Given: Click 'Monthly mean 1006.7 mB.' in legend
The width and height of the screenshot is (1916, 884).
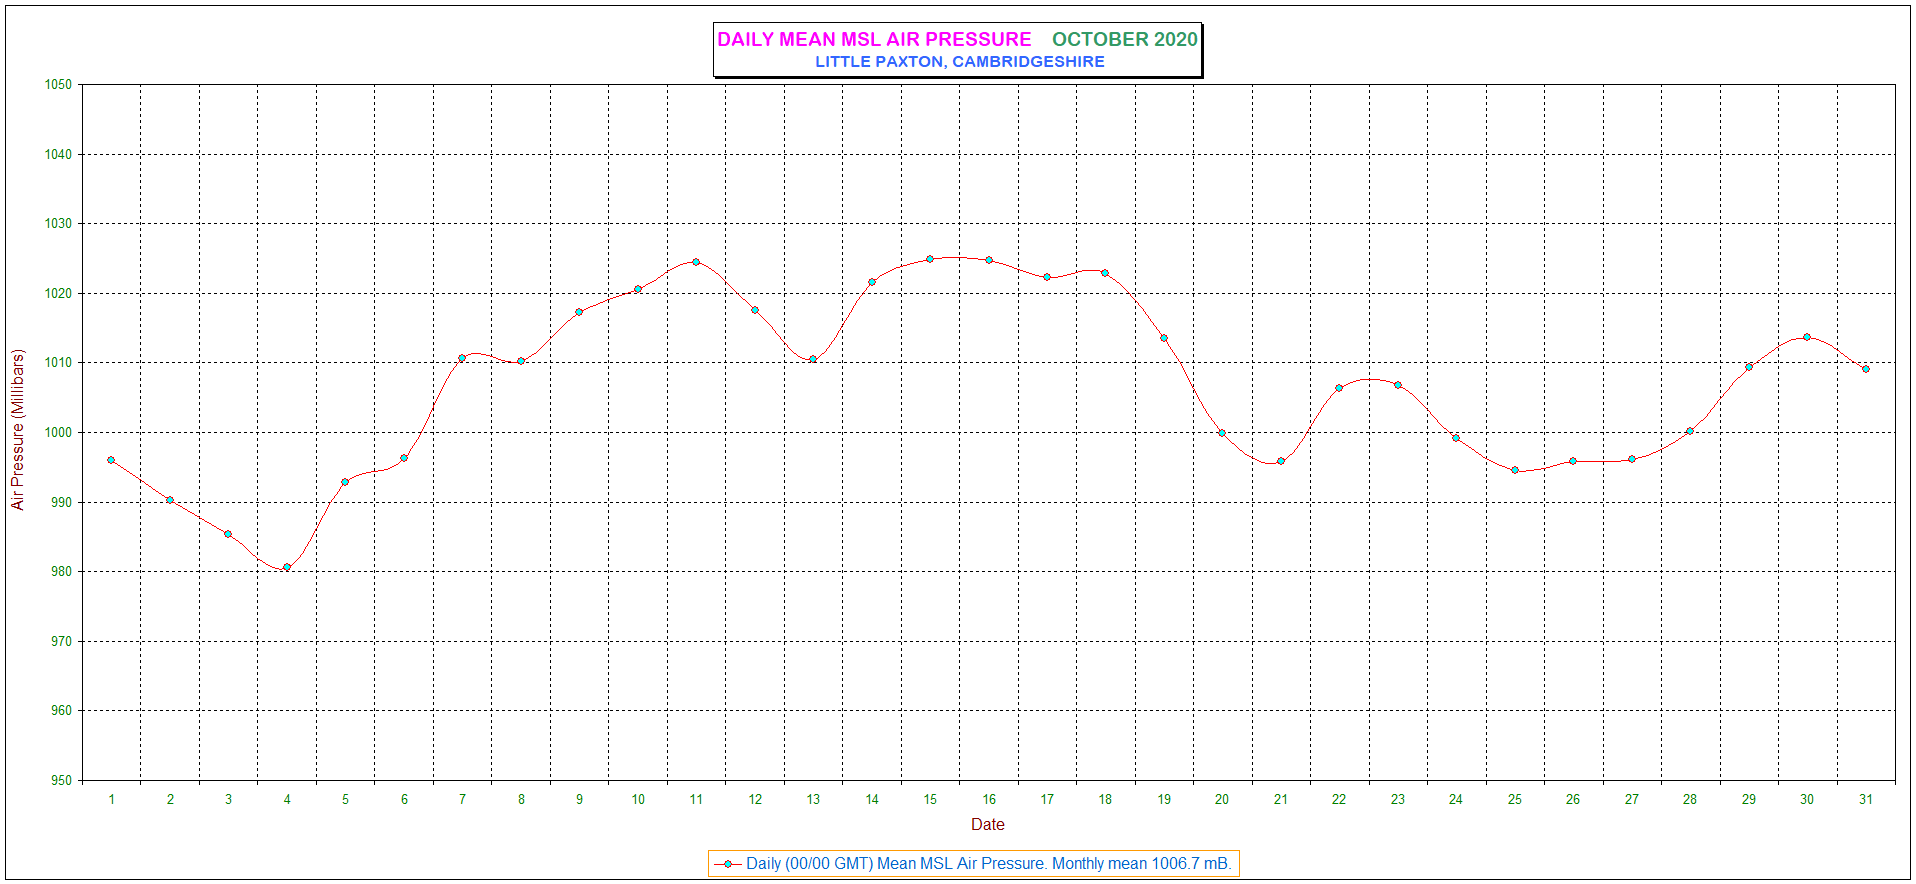Looking at the screenshot, I should point(1141,863).
